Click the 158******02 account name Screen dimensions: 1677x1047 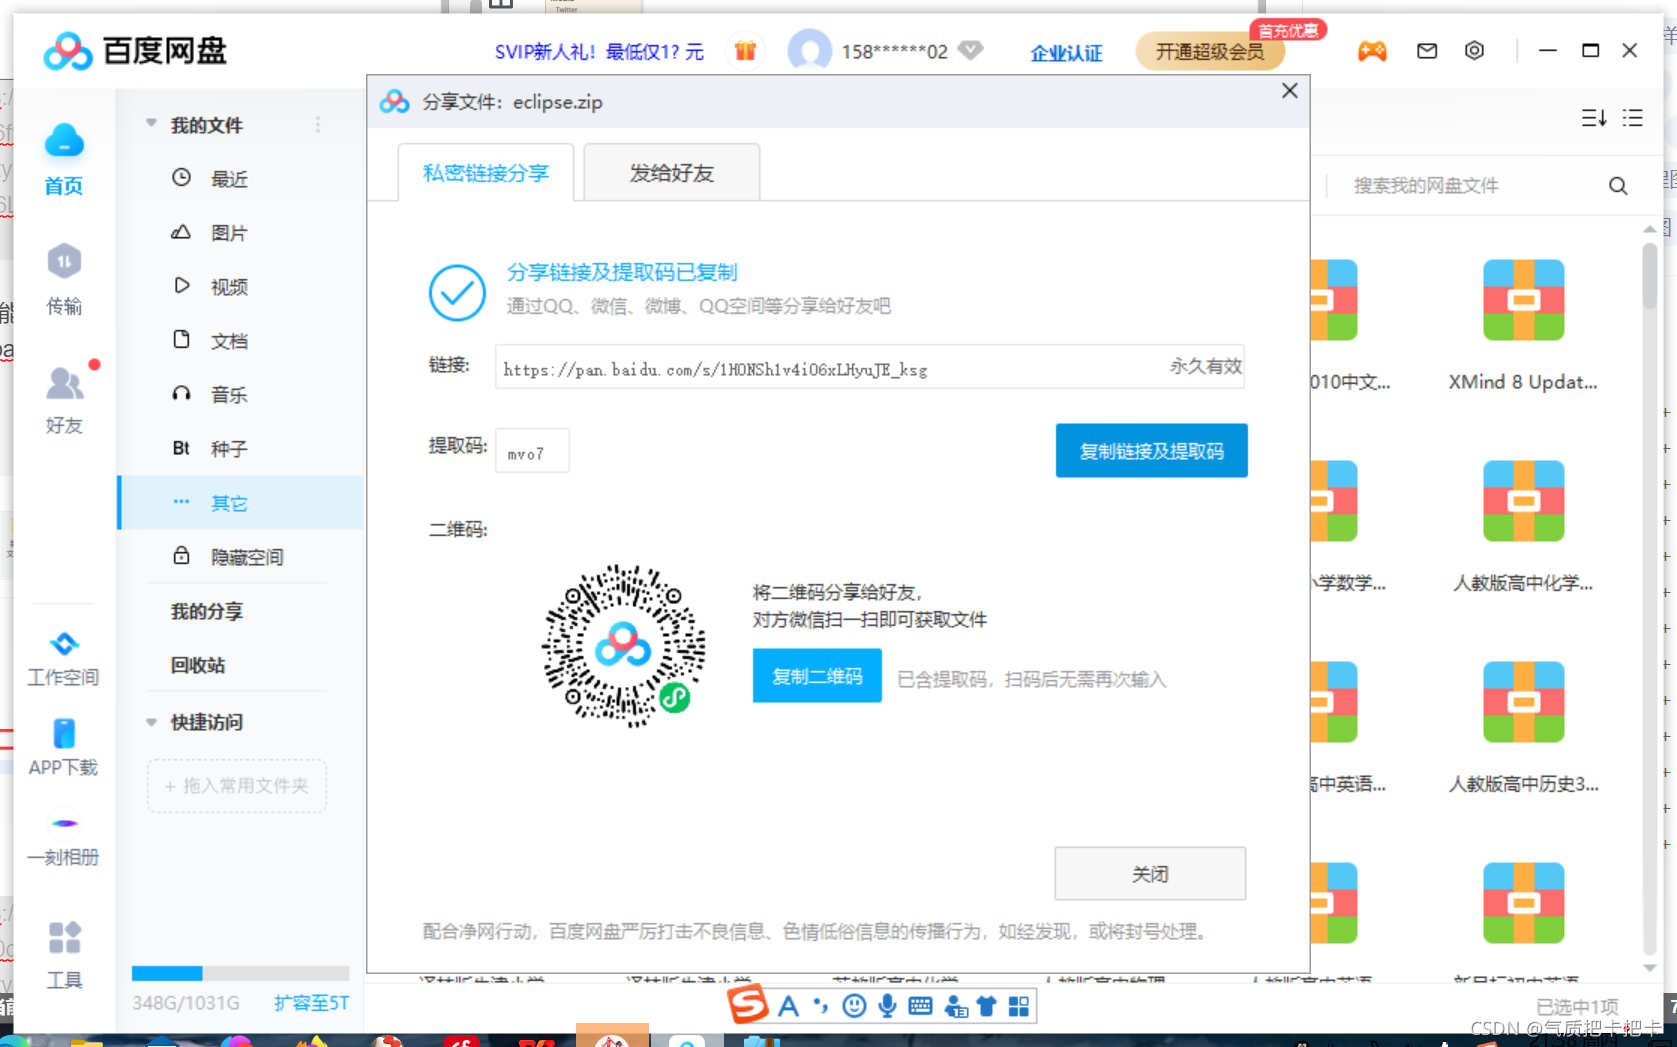[x=894, y=52]
